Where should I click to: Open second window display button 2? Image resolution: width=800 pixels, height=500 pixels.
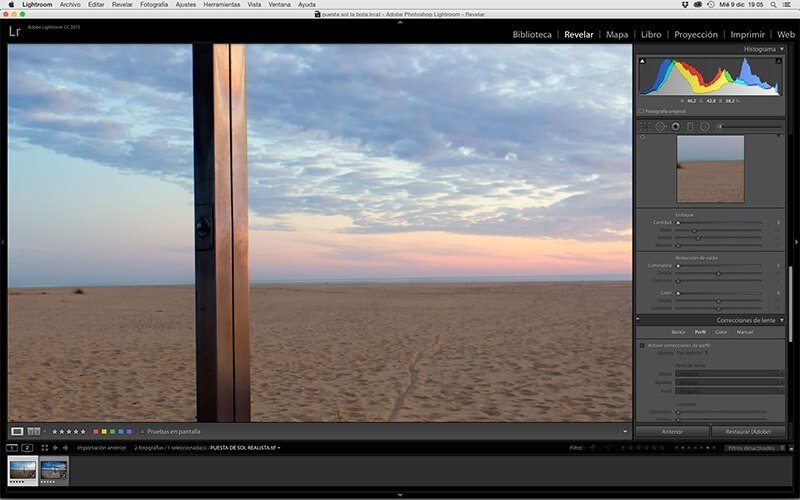point(27,448)
